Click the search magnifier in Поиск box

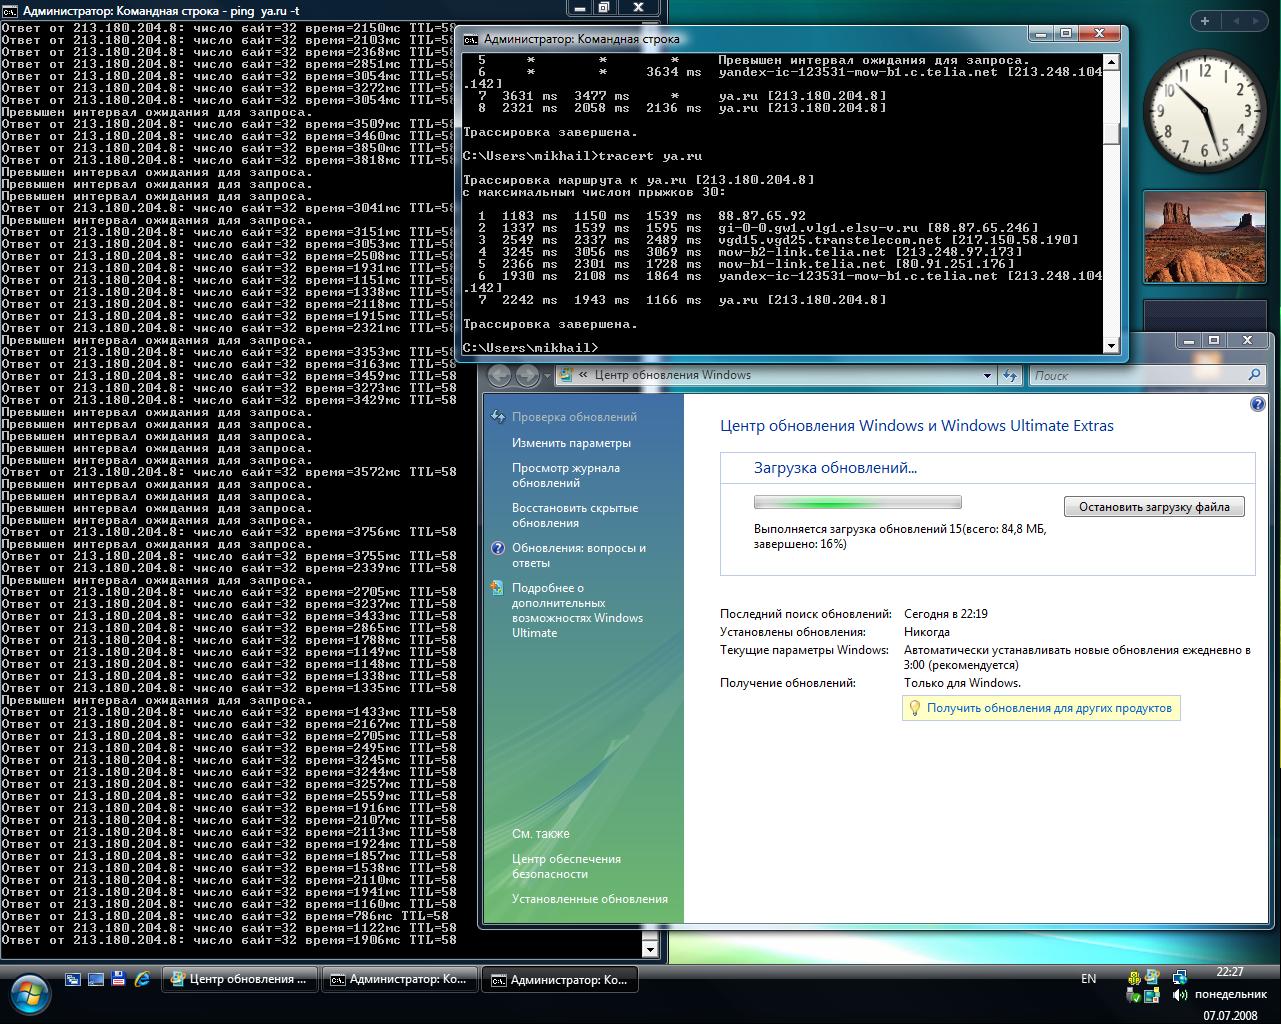1254,375
